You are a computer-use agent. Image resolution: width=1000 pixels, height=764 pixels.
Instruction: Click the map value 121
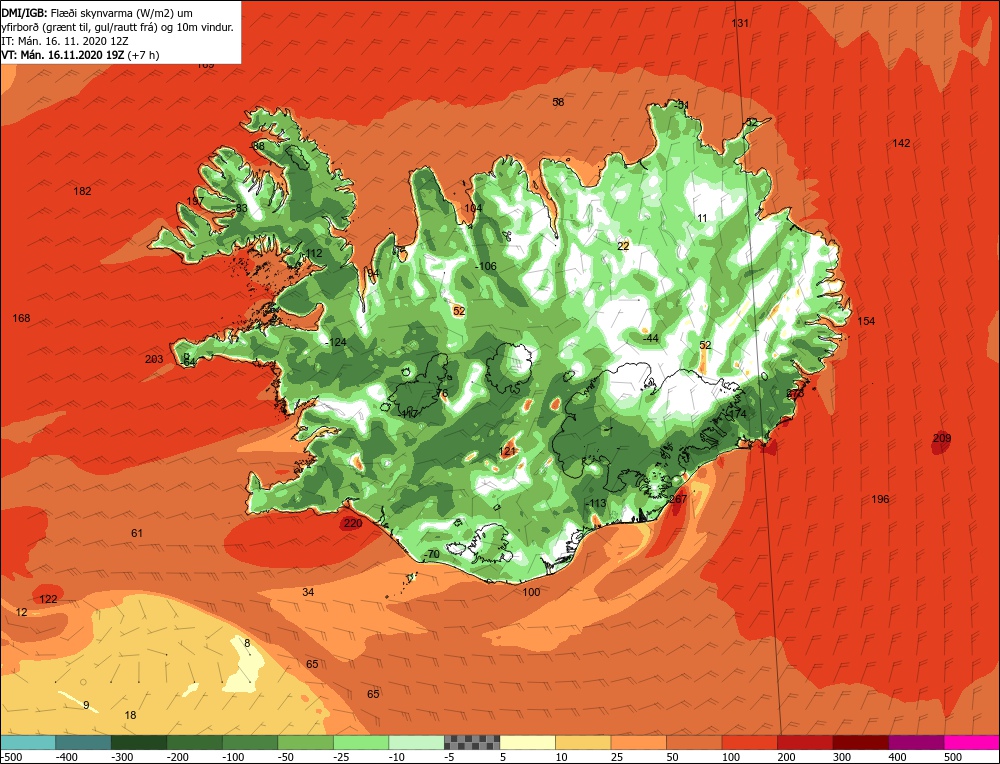pyautogui.click(x=507, y=452)
